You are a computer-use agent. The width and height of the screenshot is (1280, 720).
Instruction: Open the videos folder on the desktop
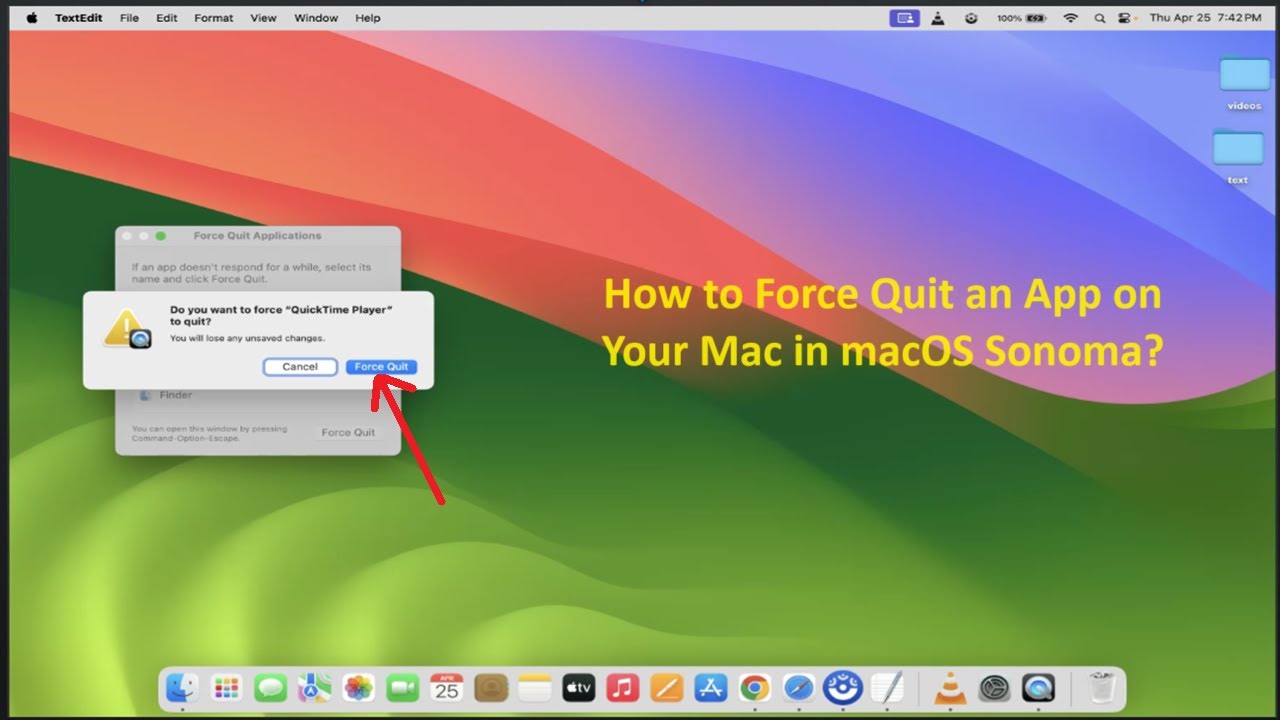(x=1245, y=81)
